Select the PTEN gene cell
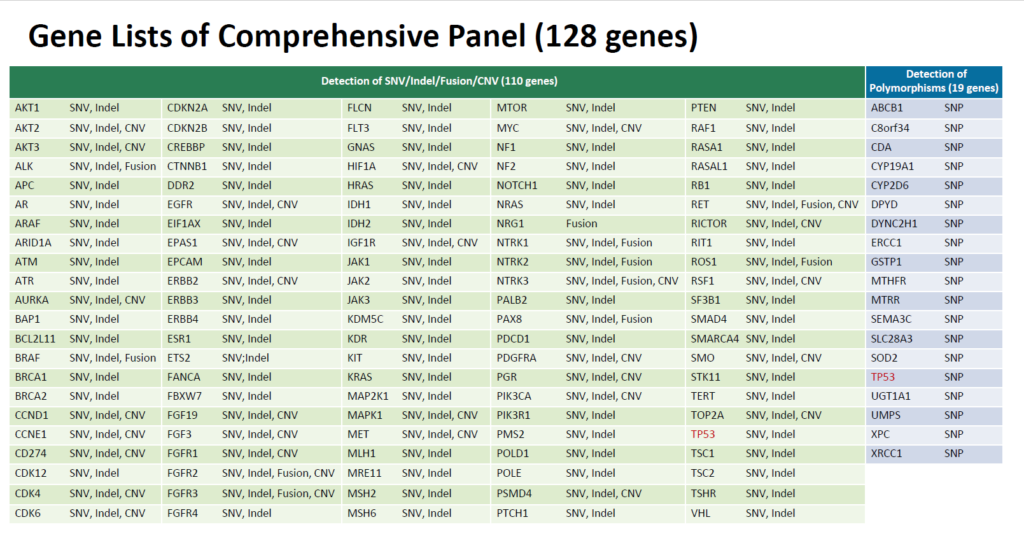Image resolution: width=1024 pixels, height=536 pixels. 703,108
